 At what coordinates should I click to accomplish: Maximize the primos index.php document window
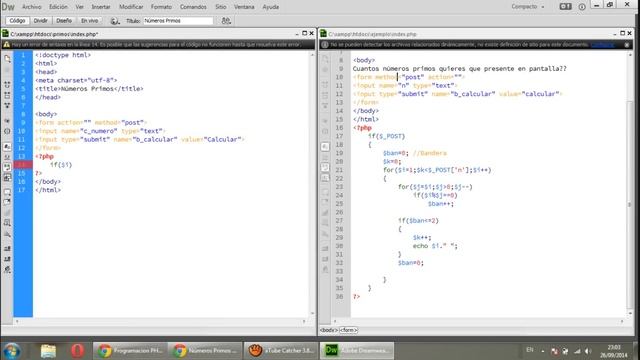click(x=304, y=33)
